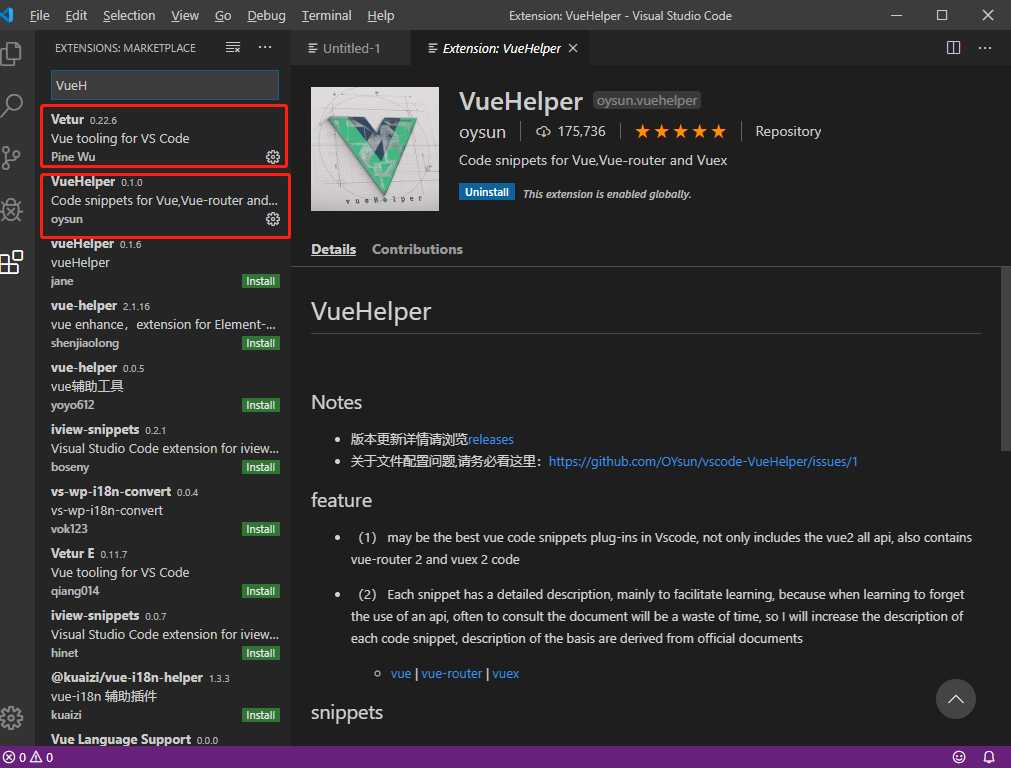
Task: Open the VueHelper extension gear menu
Action: click(x=273, y=219)
